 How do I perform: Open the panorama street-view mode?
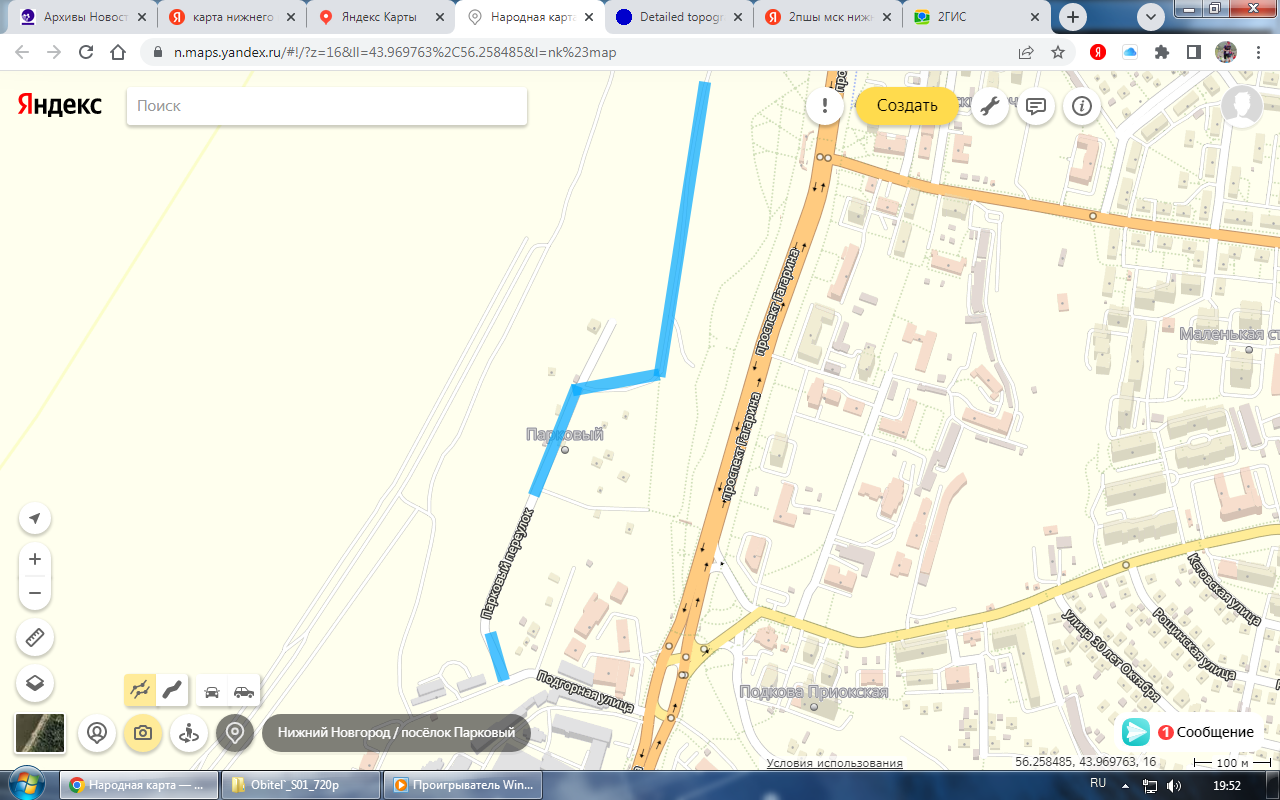pyautogui.click(x=189, y=733)
